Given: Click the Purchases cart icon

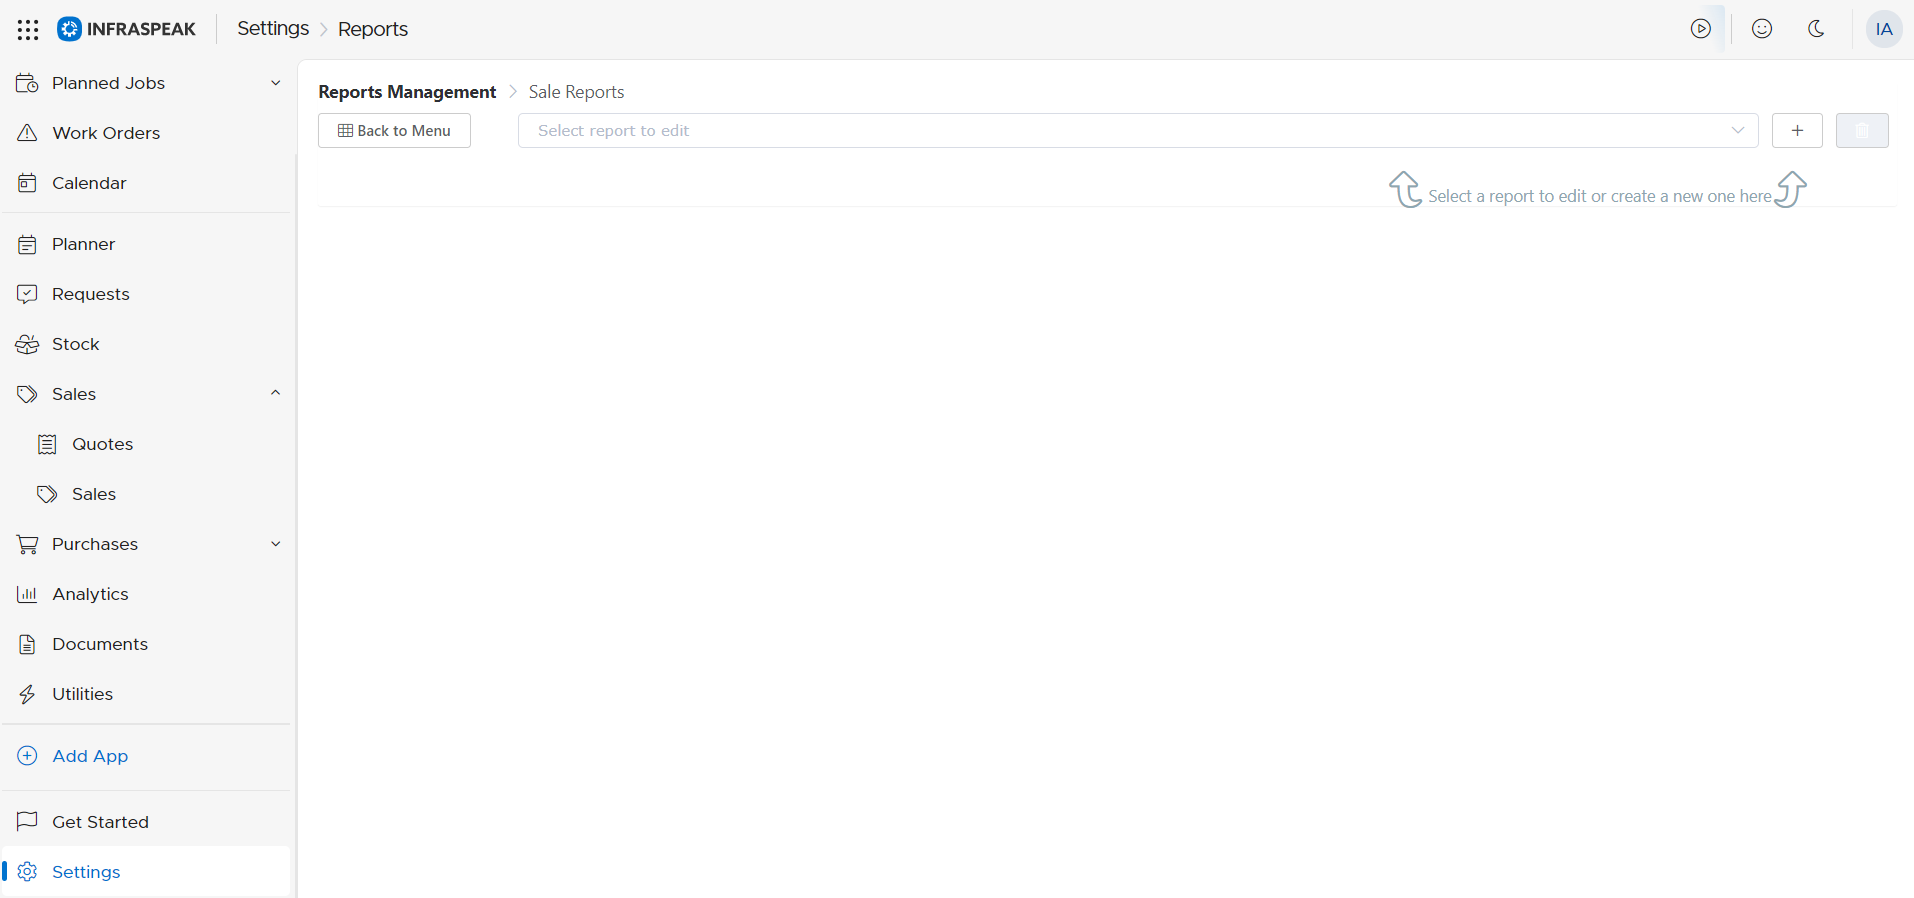Looking at the screenshot, I should (x=27, y=544).
